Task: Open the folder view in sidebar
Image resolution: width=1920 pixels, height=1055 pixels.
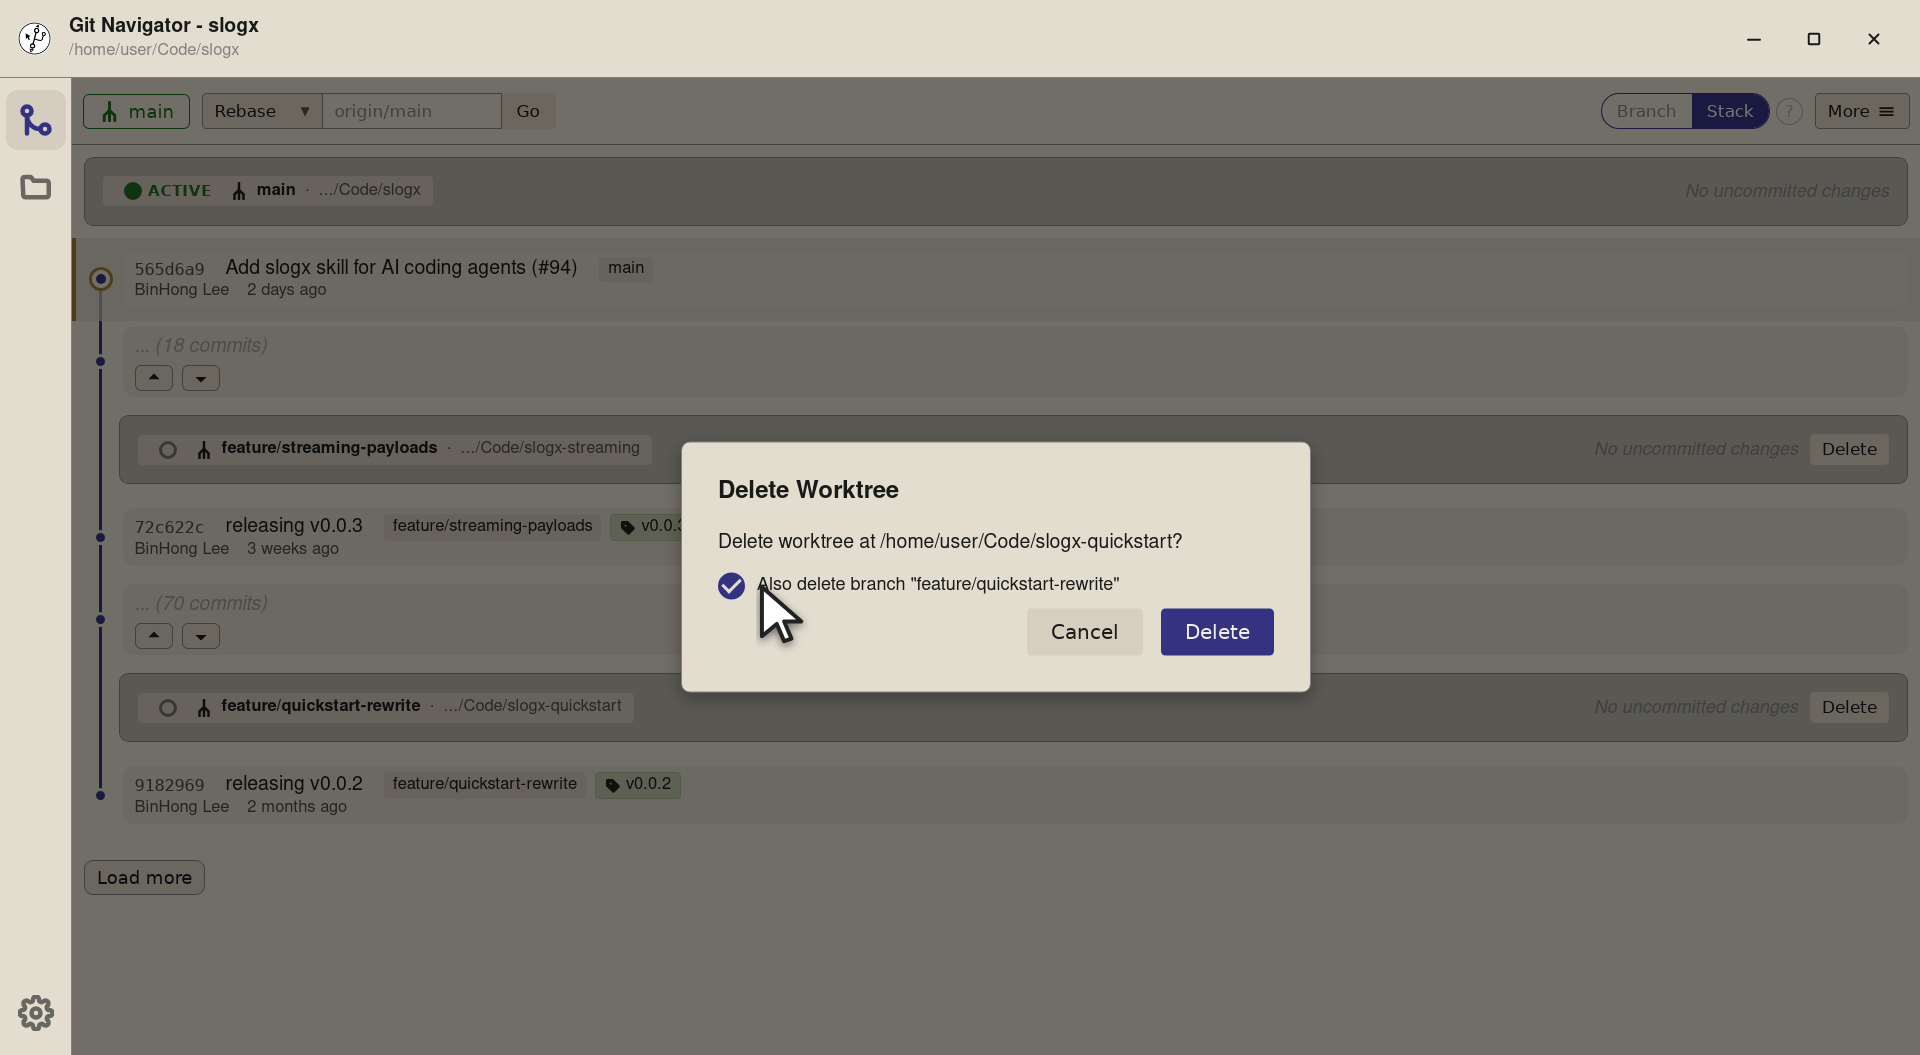Action: click(36, 187)
